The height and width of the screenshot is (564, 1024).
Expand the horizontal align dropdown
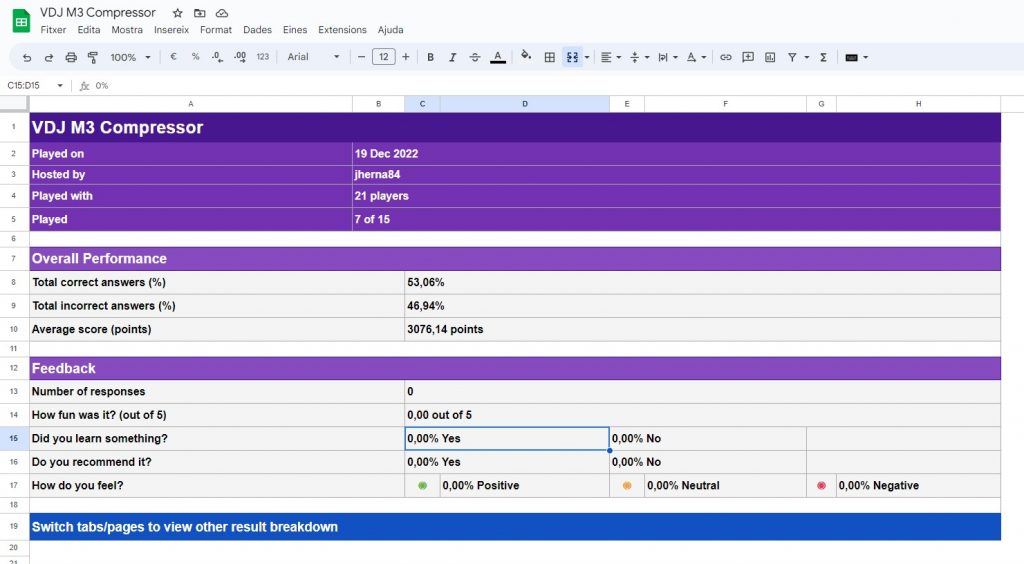click(611, 57)
